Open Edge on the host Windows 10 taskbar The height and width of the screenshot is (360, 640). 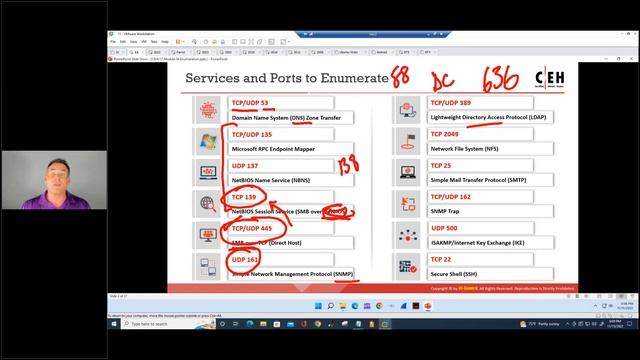click(x=249, y=324)
